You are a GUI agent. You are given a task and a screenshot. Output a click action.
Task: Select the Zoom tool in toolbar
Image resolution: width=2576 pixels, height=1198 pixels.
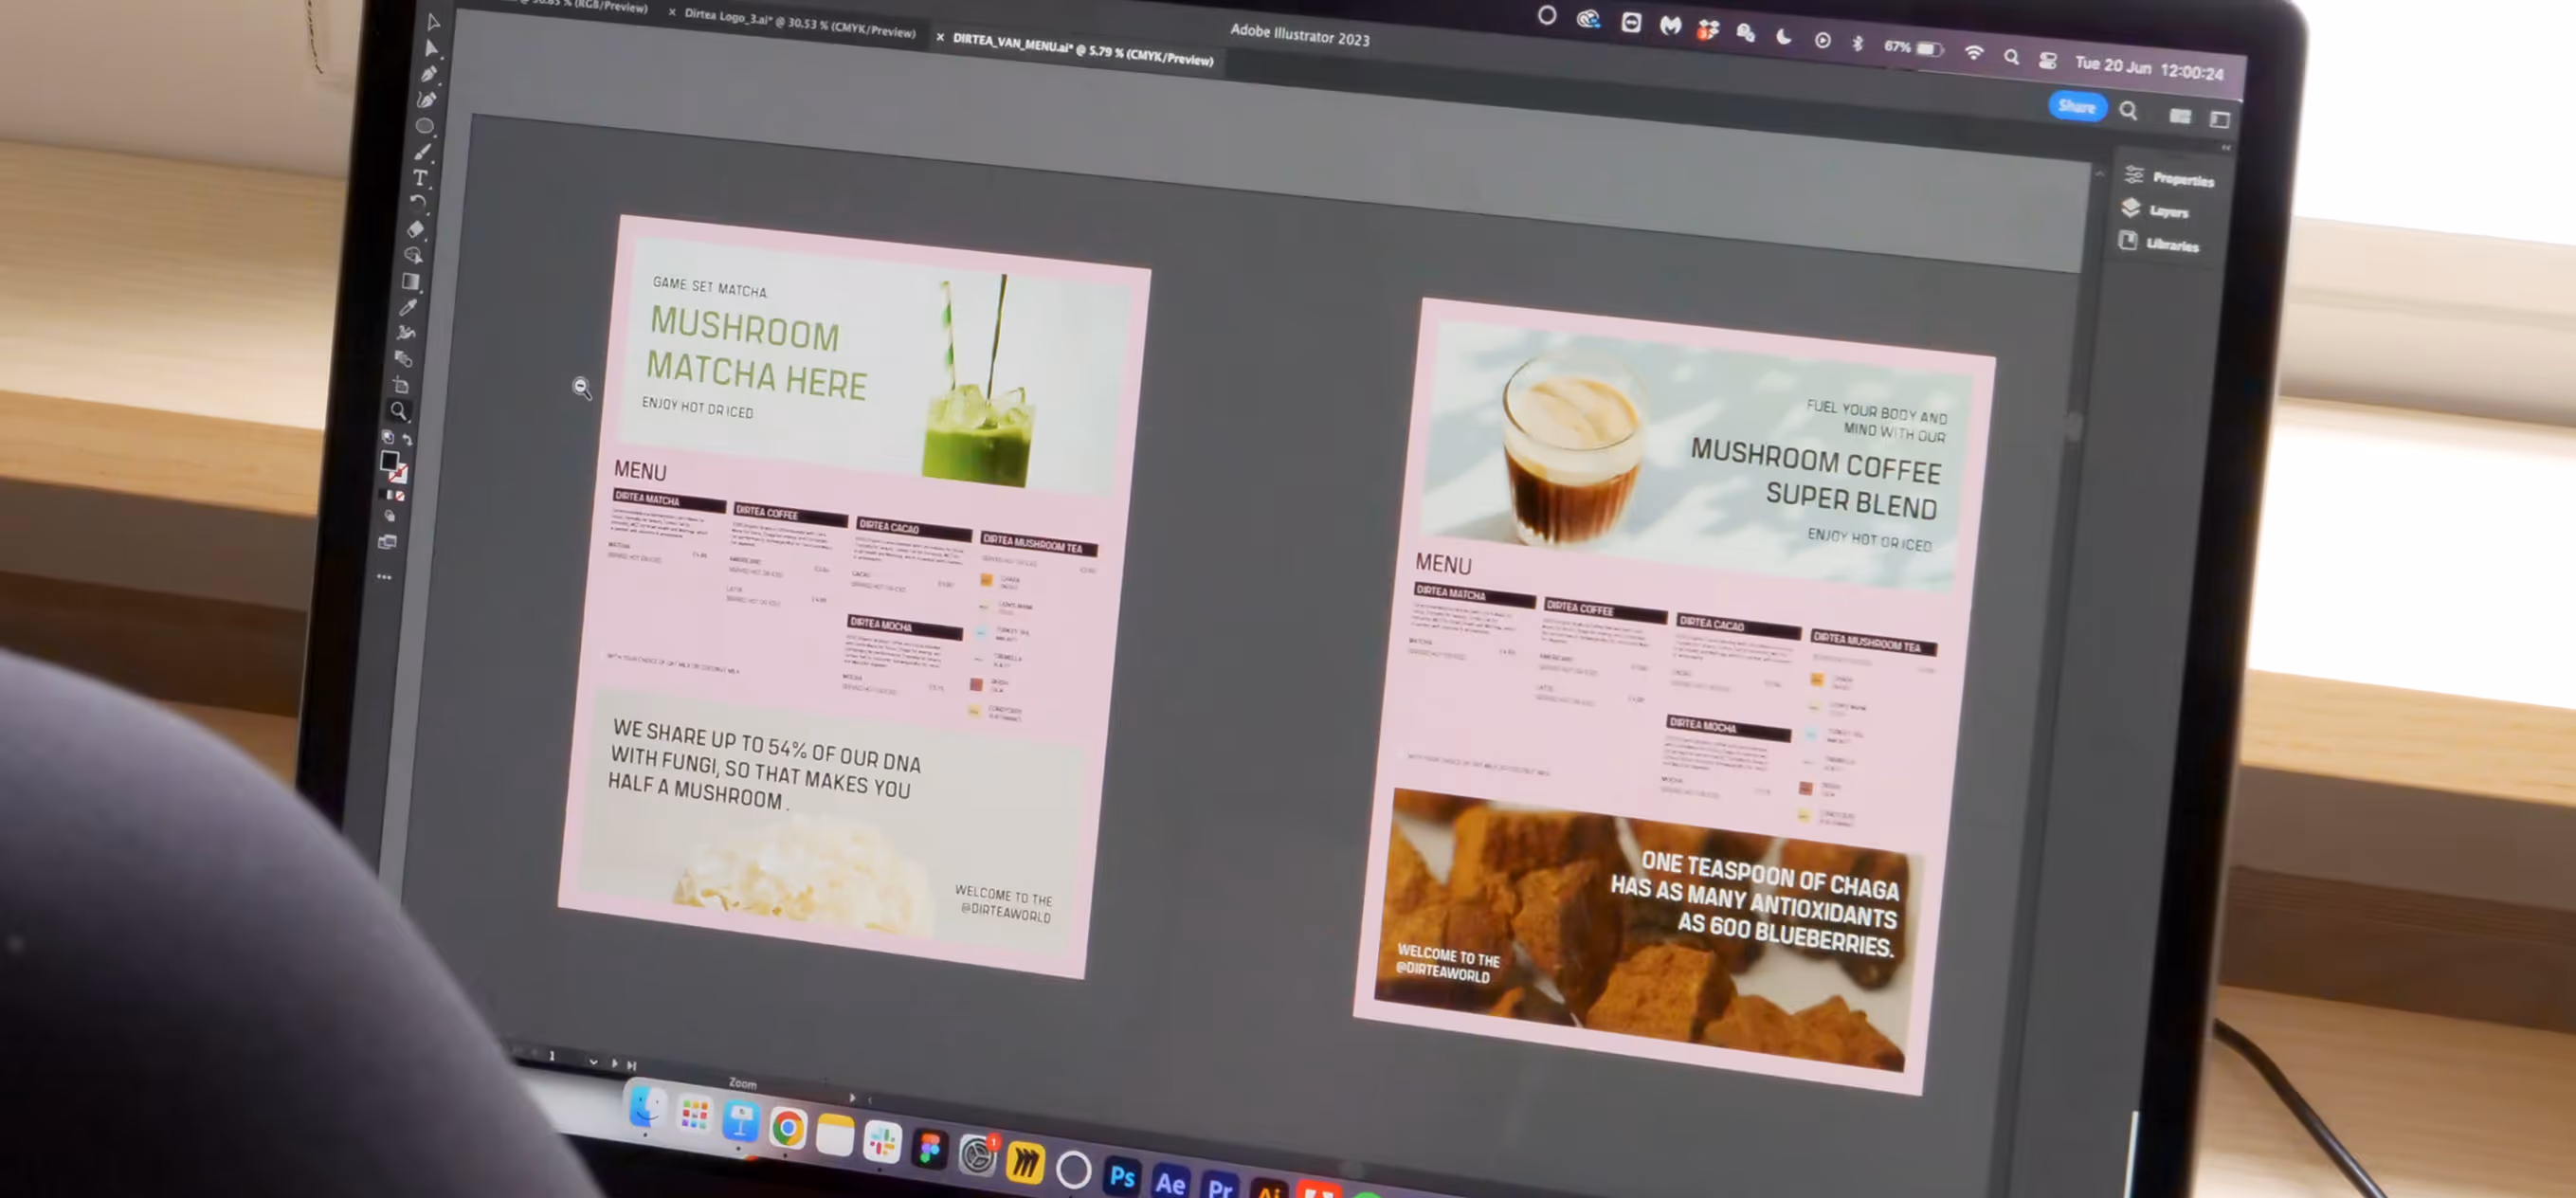click(399, 411)
